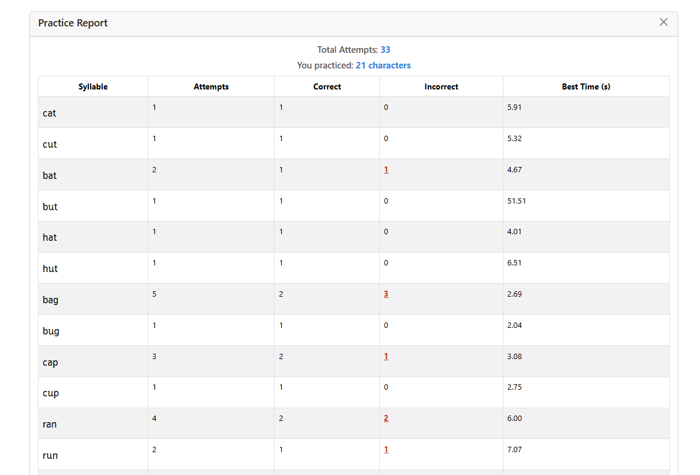Image resolution: width=700 pixels, height=475 pixels.
Task: Click the Correct column header
Action: (327, 87)
